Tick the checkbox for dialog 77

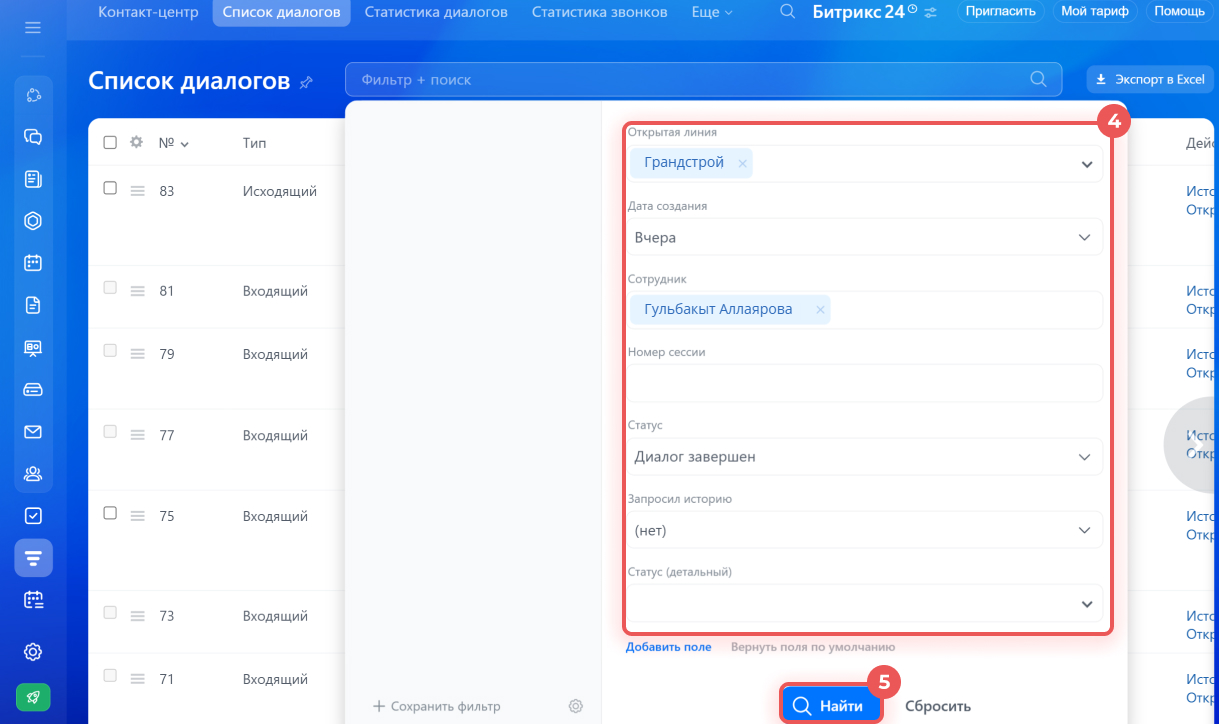tap(110, 432)
